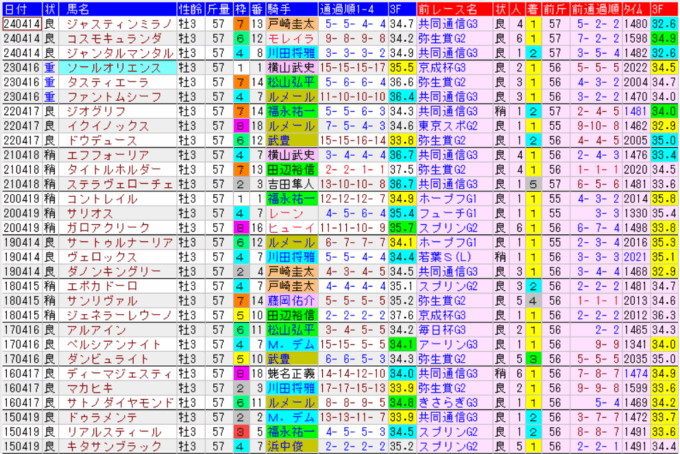Image resolution: width=680 pixels, height=454 pixels.
Task: Select horse name サートゥルナーリア
Action: click(120, 242)
